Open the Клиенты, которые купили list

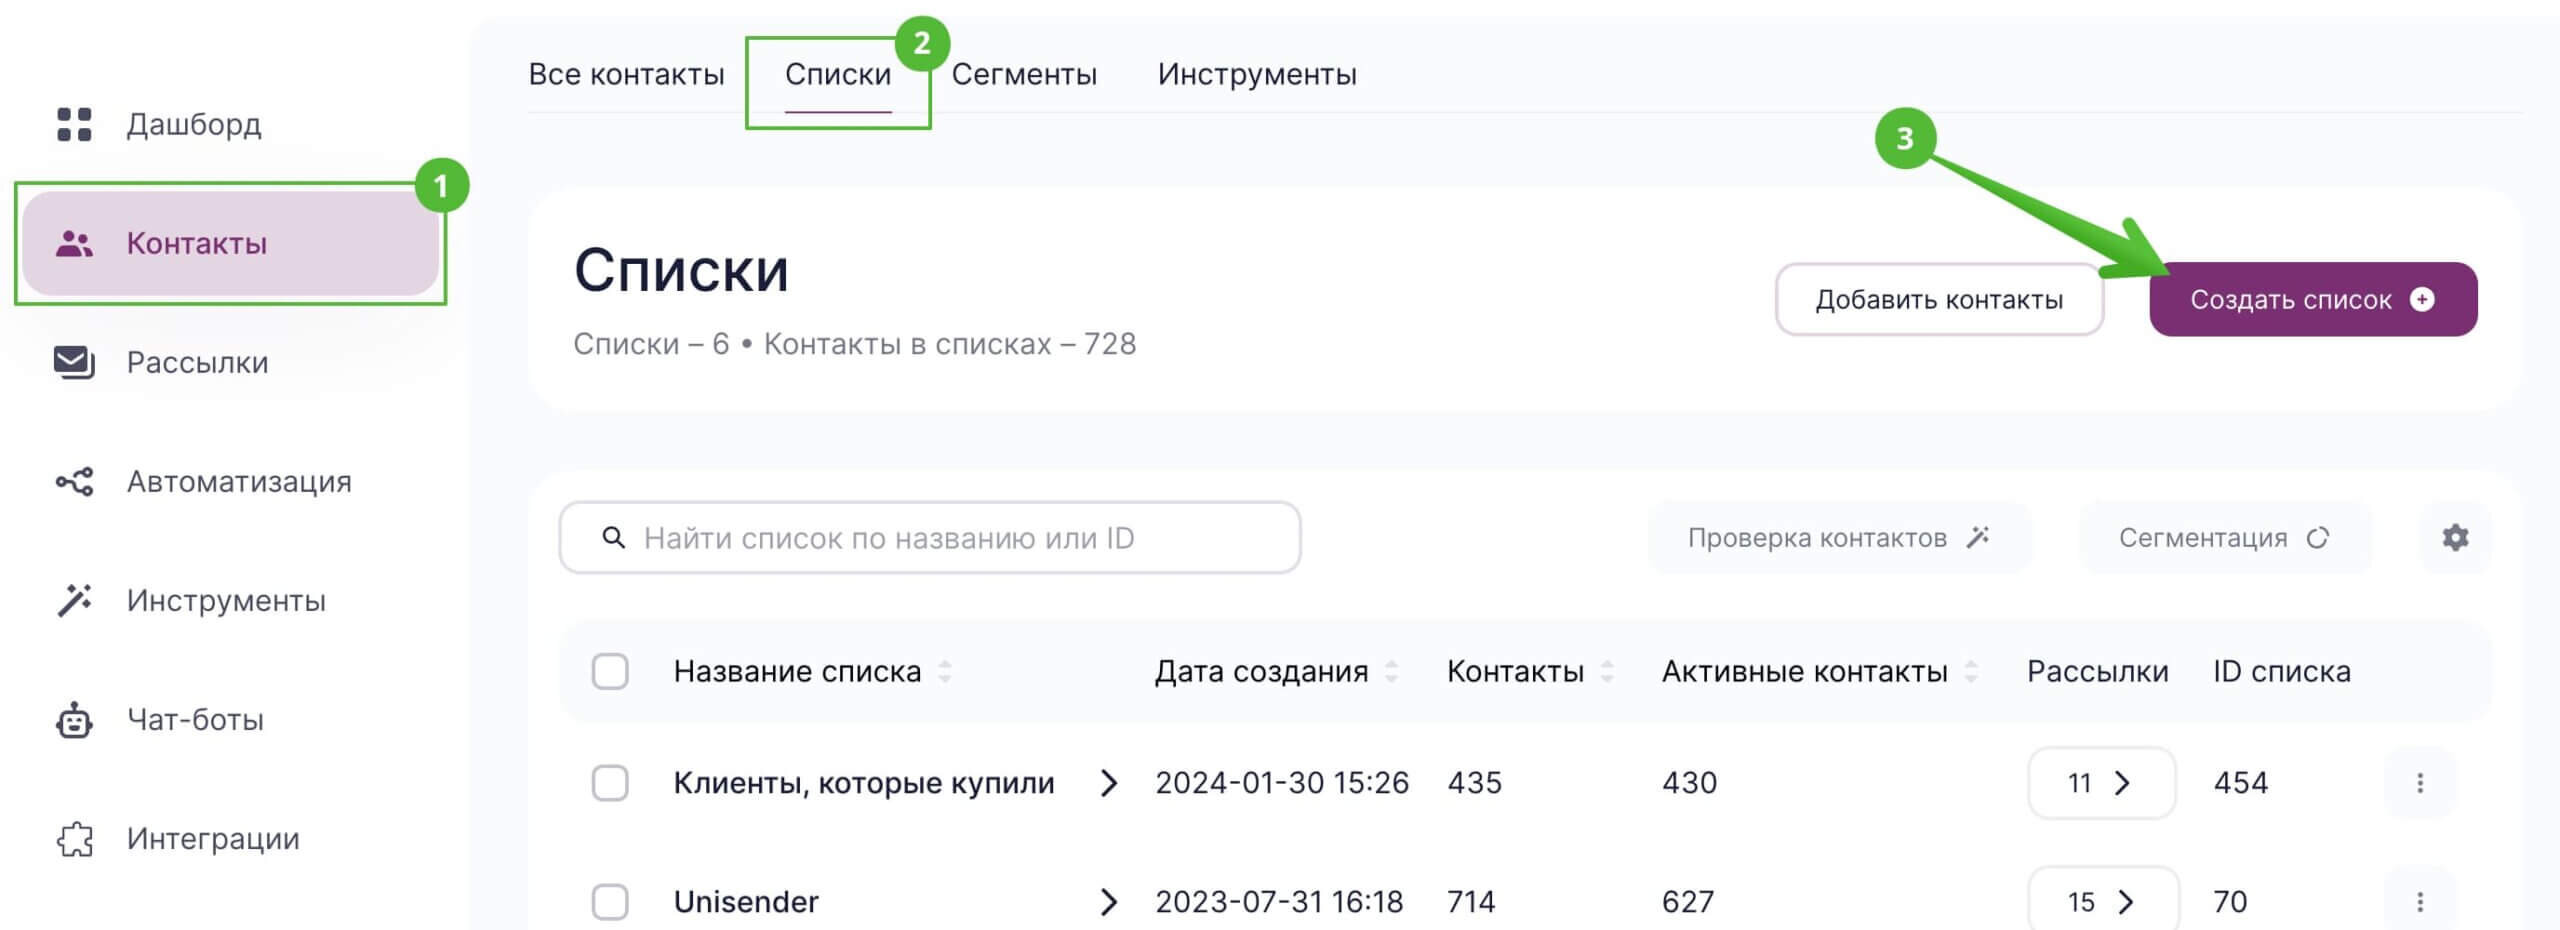(864, 783)
